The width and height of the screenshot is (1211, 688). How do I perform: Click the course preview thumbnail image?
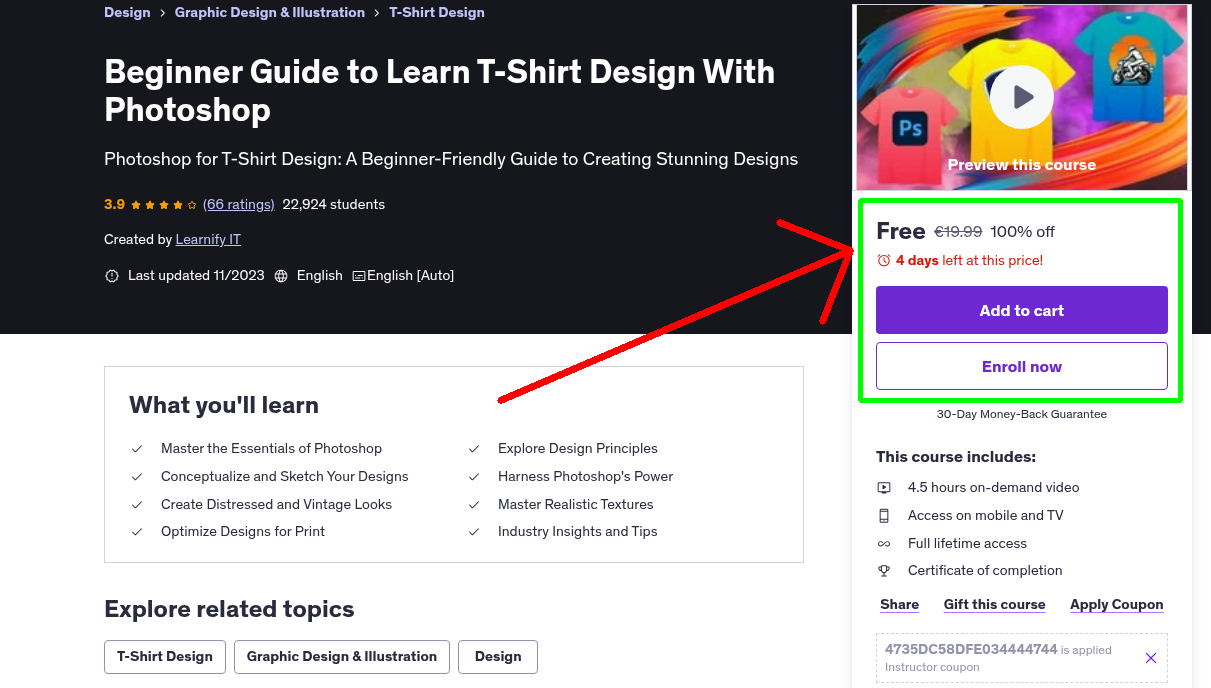tap(1021, 97)
